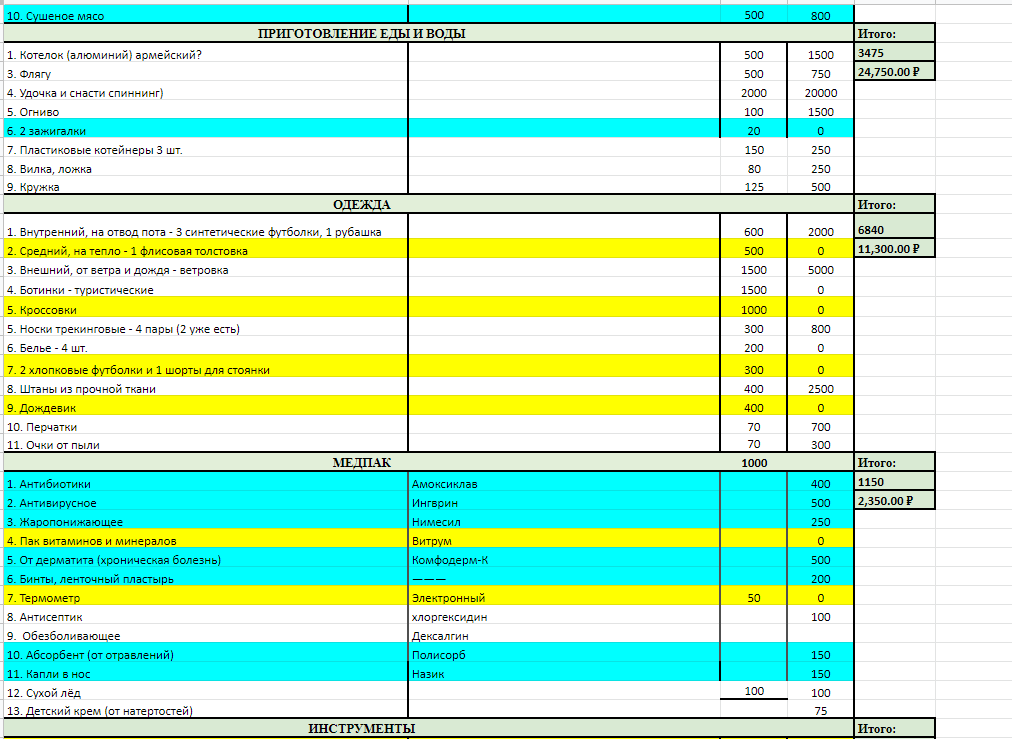The width and height of the screenshot is (1012, 739).
Task: Select the 'Полисорб' cell
Action: point(564,654)
